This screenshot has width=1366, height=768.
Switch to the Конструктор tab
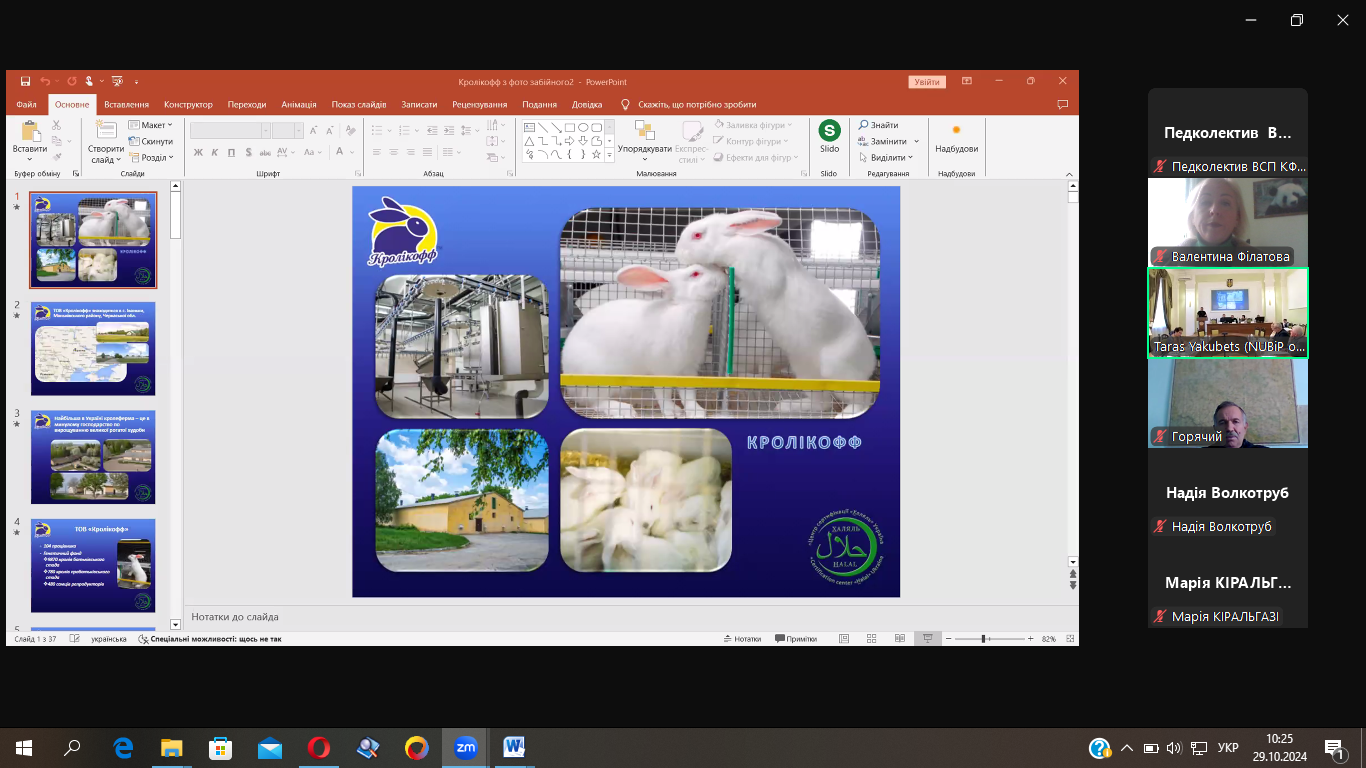(x=188, y=104)
